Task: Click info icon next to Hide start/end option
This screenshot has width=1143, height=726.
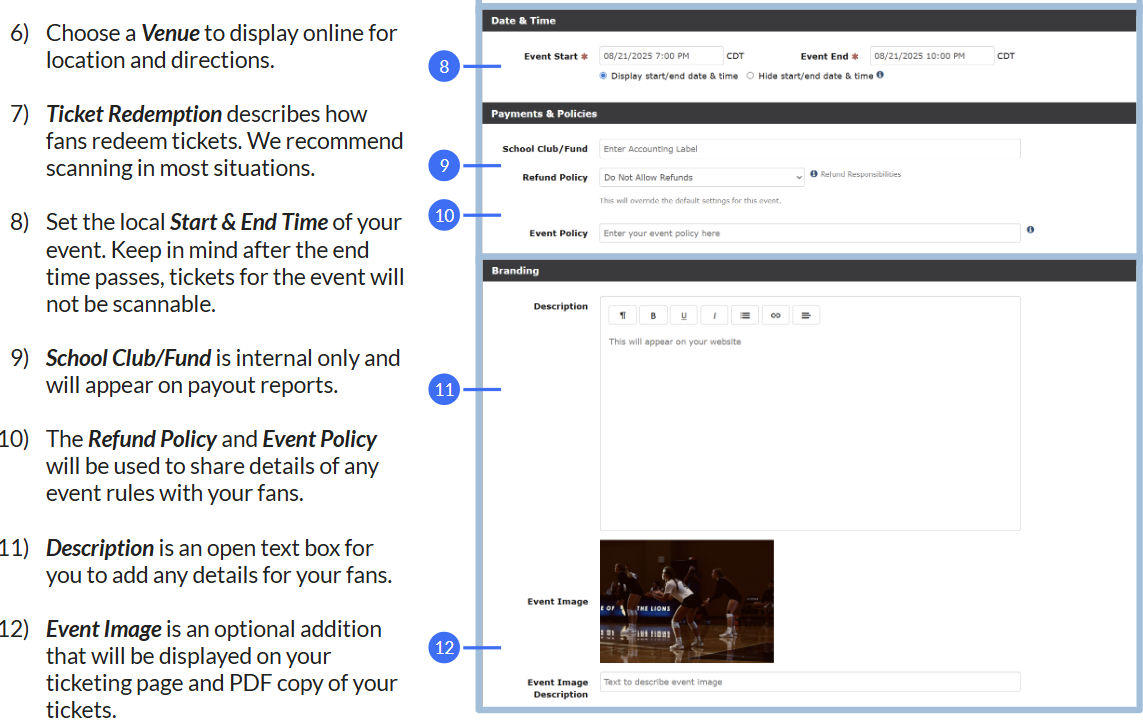Action: click(880, 75)
